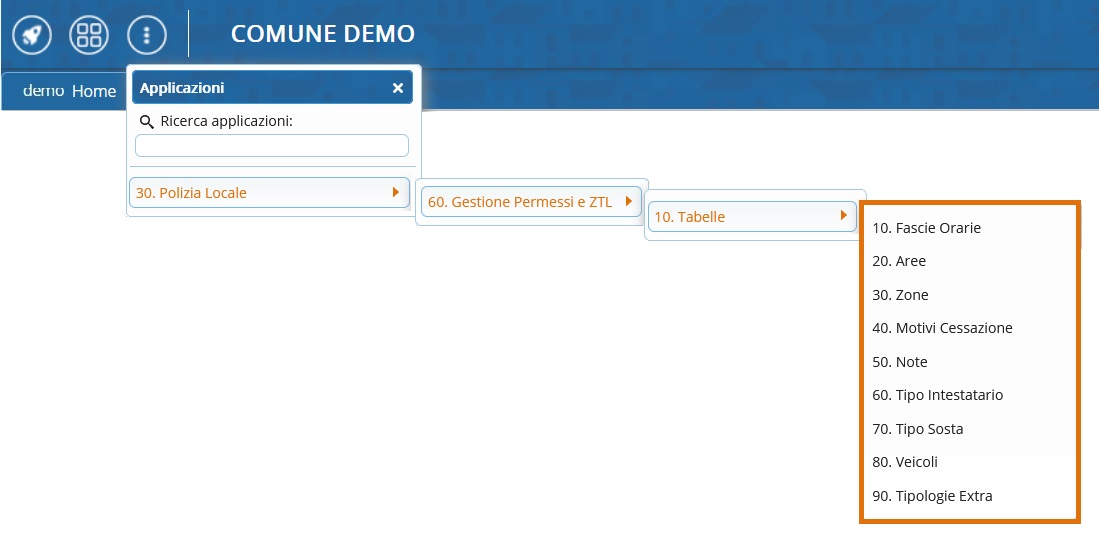Open 60. Tipo Intestatario

click(937, 395)
